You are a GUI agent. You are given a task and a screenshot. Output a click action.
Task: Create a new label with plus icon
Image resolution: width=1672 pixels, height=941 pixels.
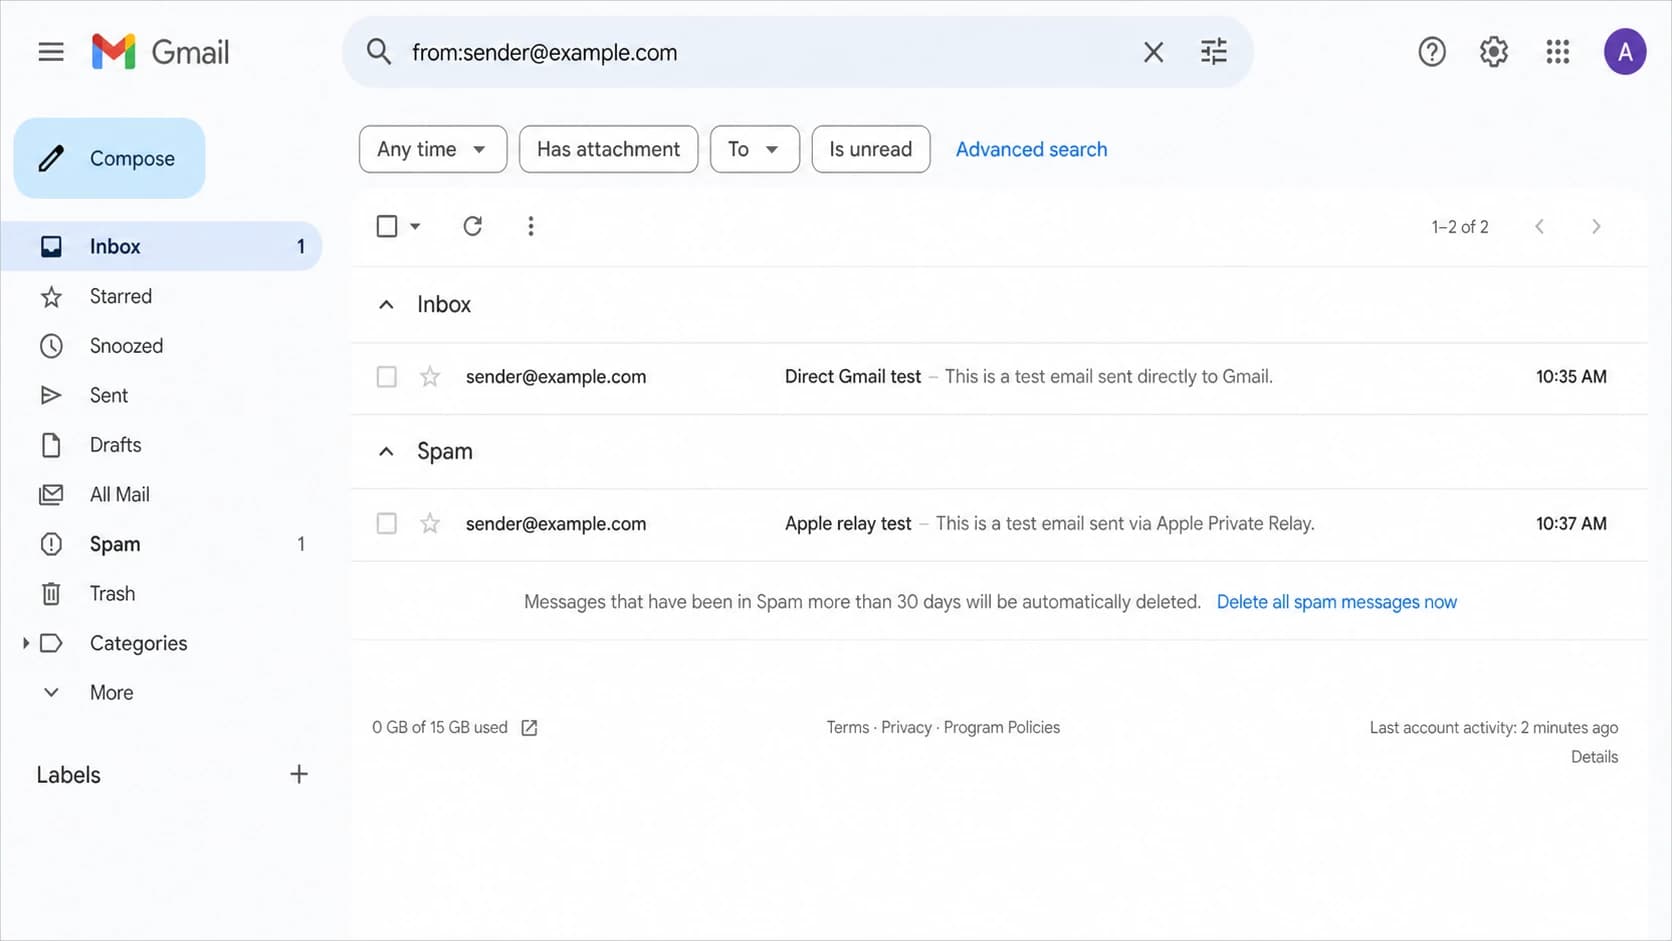point(299,774)
